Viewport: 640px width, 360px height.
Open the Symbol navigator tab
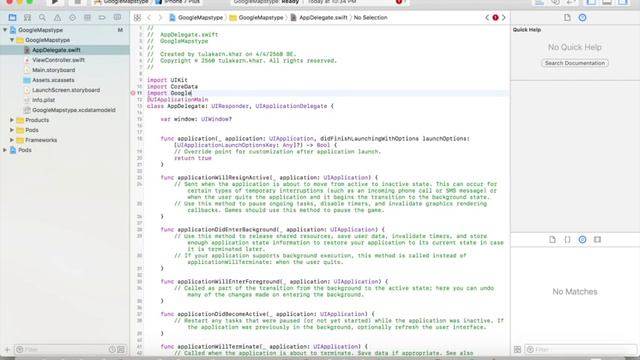pos(27,18)
